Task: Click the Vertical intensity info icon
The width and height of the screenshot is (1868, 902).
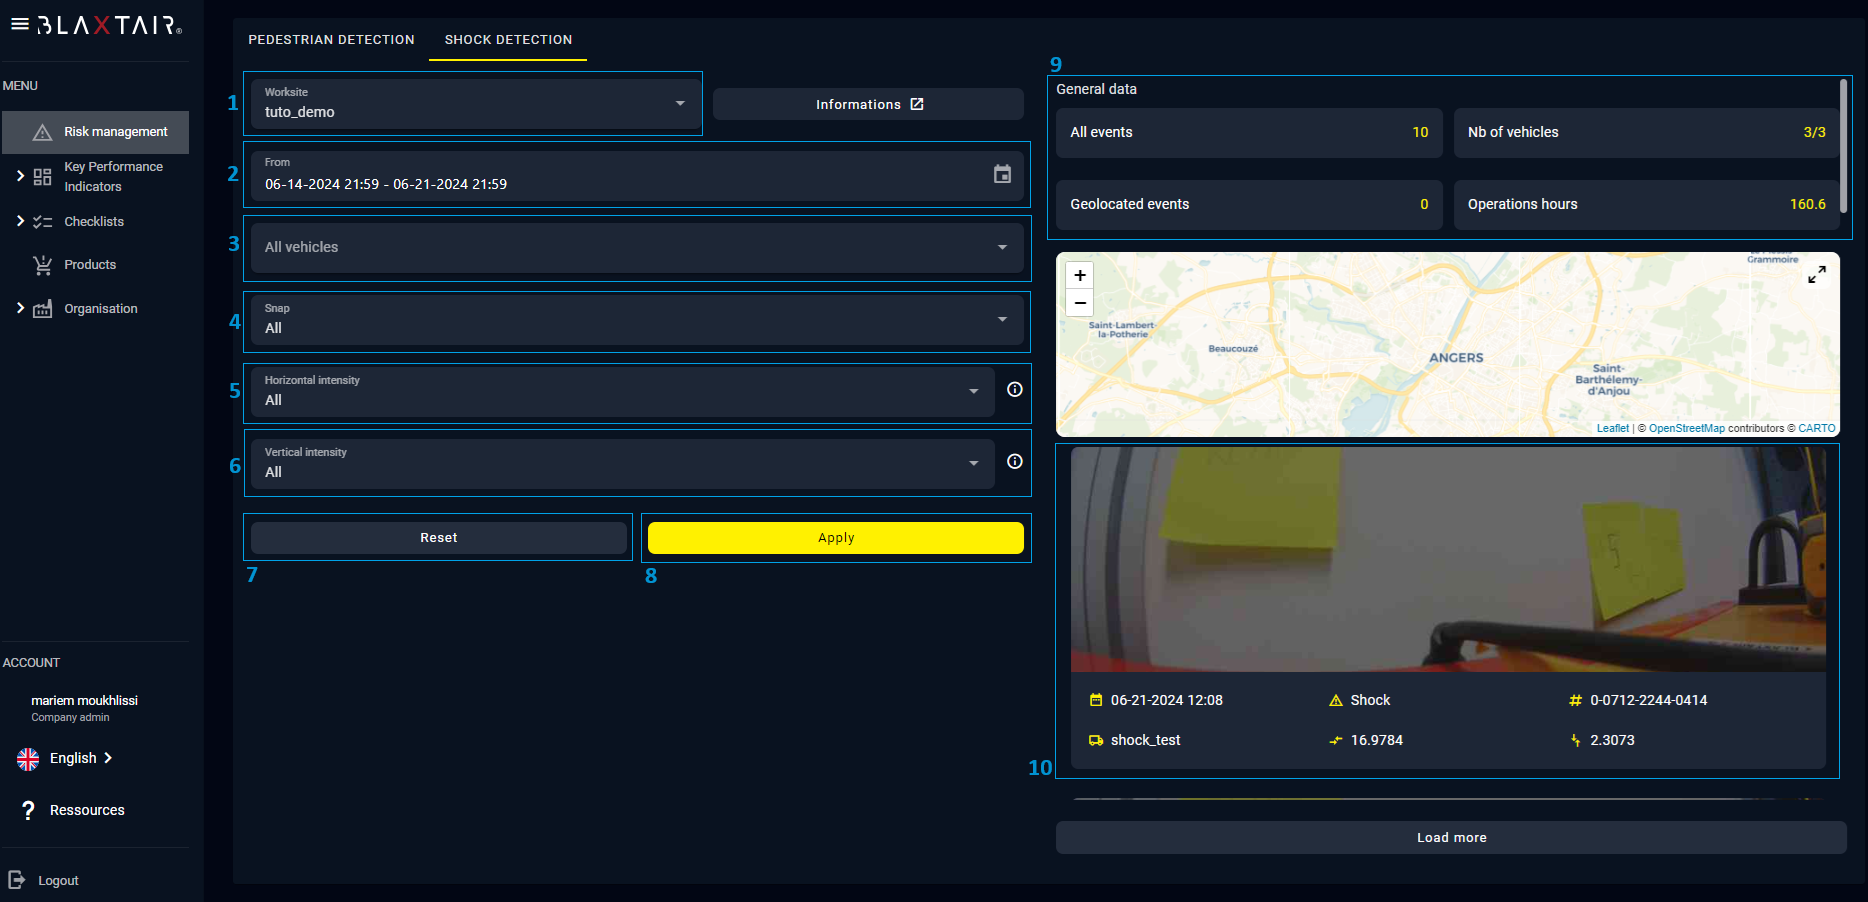Action: (x=1014, y=462)
